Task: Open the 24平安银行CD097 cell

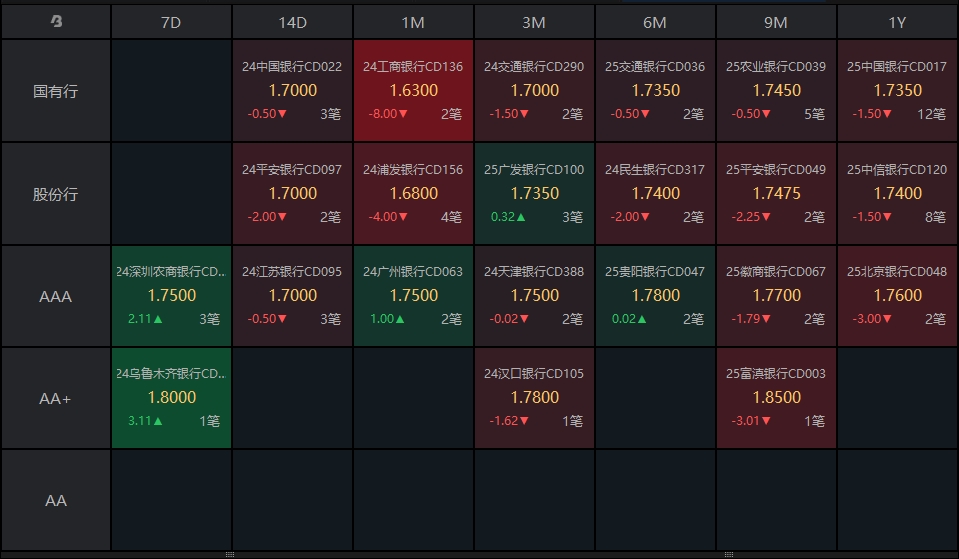Action: 292,194
